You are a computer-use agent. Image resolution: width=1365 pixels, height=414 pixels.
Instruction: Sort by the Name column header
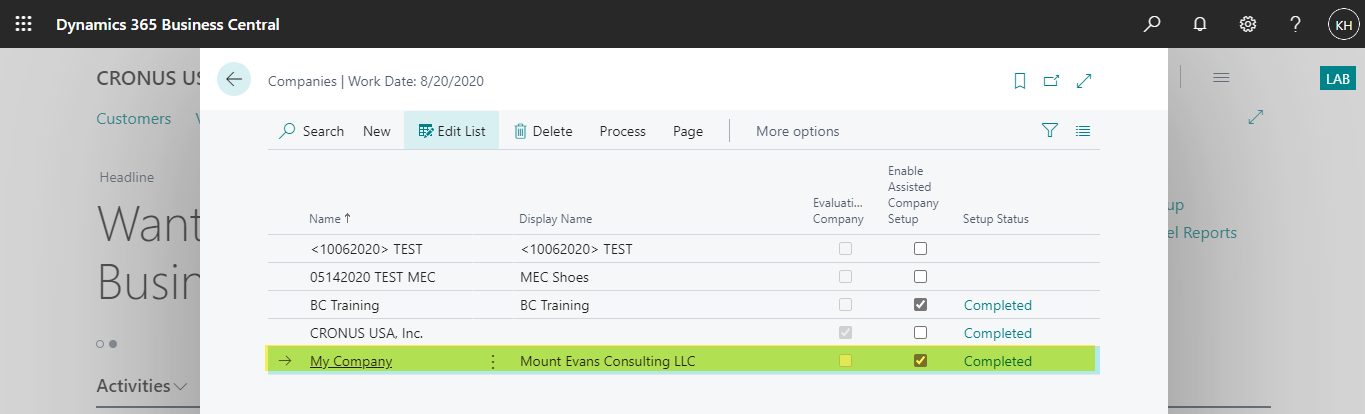point(330,218)
